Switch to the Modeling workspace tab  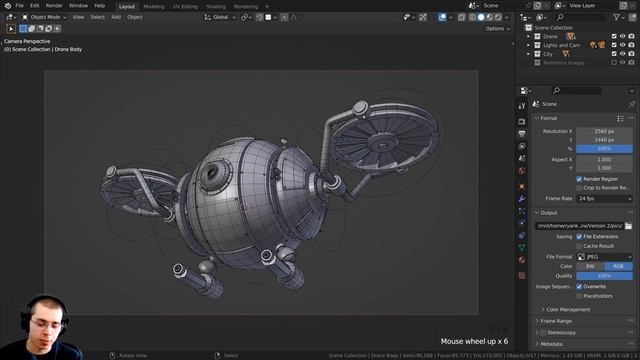click(154, 7)
